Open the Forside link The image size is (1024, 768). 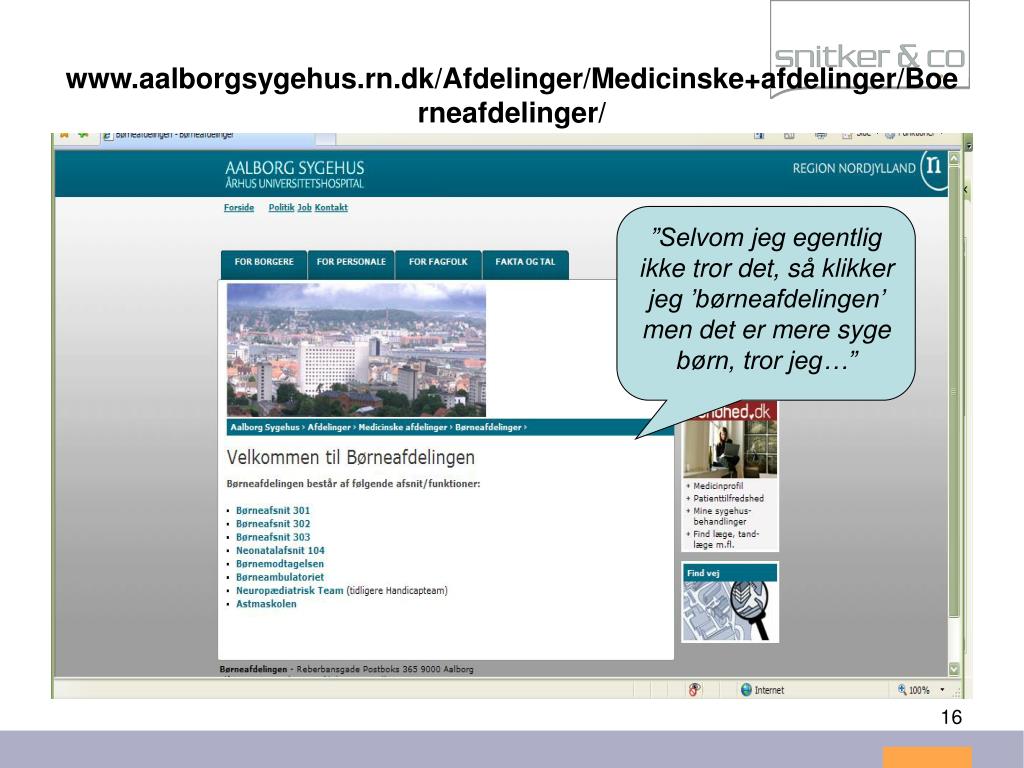[238, 208]
